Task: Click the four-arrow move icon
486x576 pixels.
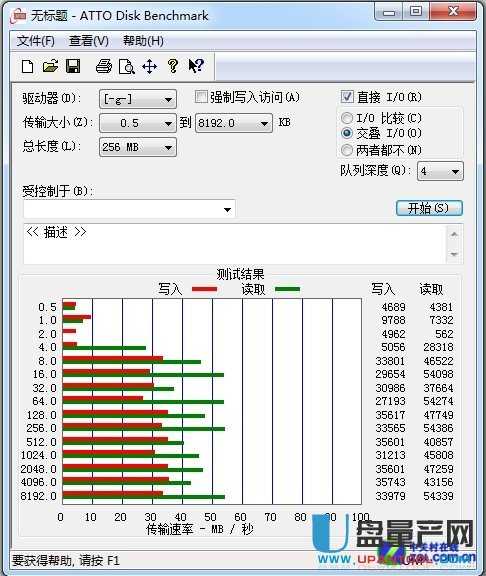Action: pyautogui.click(x=150, y=66)
